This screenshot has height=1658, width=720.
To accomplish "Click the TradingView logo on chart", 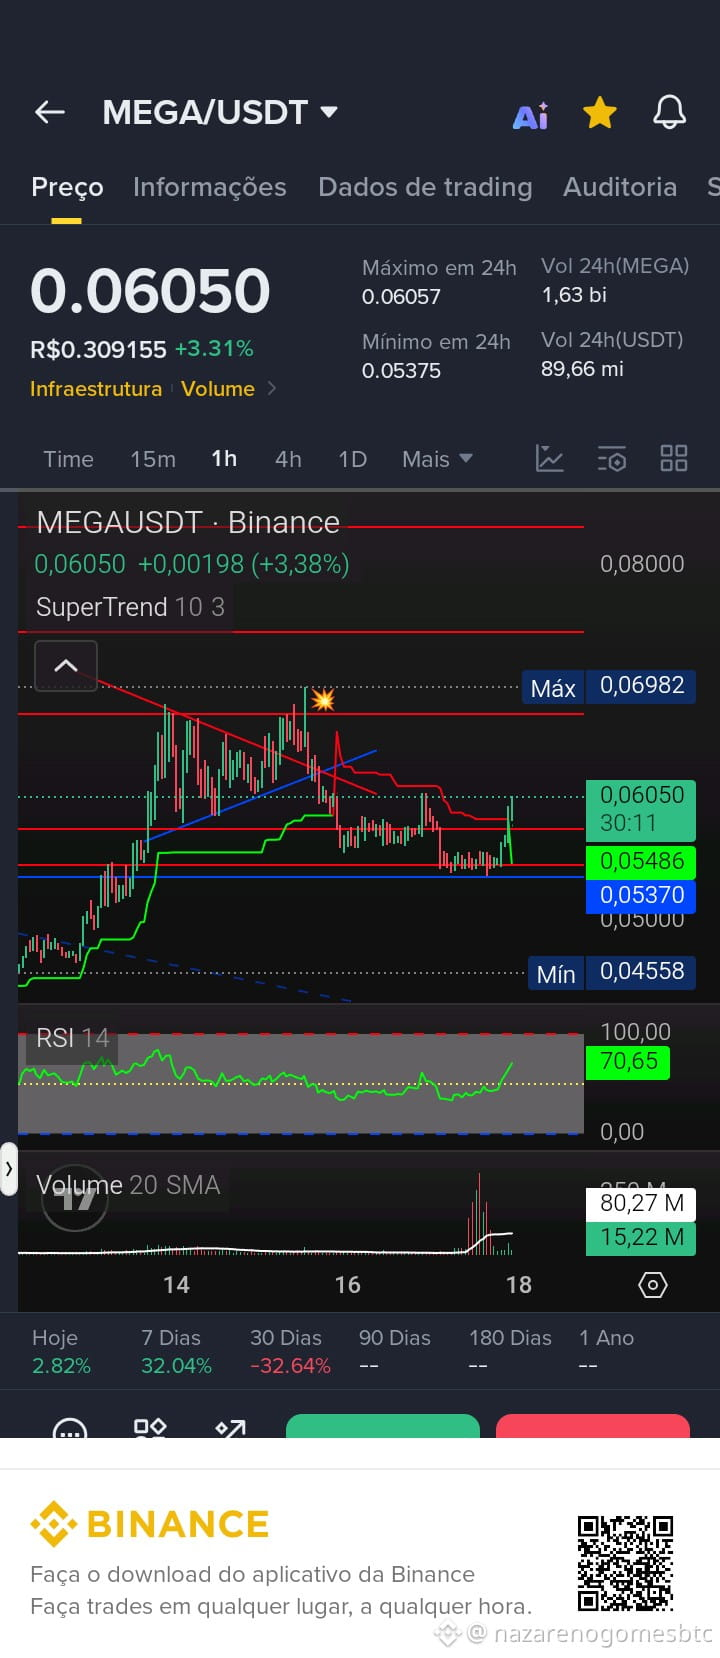I will click(75, 1198).
